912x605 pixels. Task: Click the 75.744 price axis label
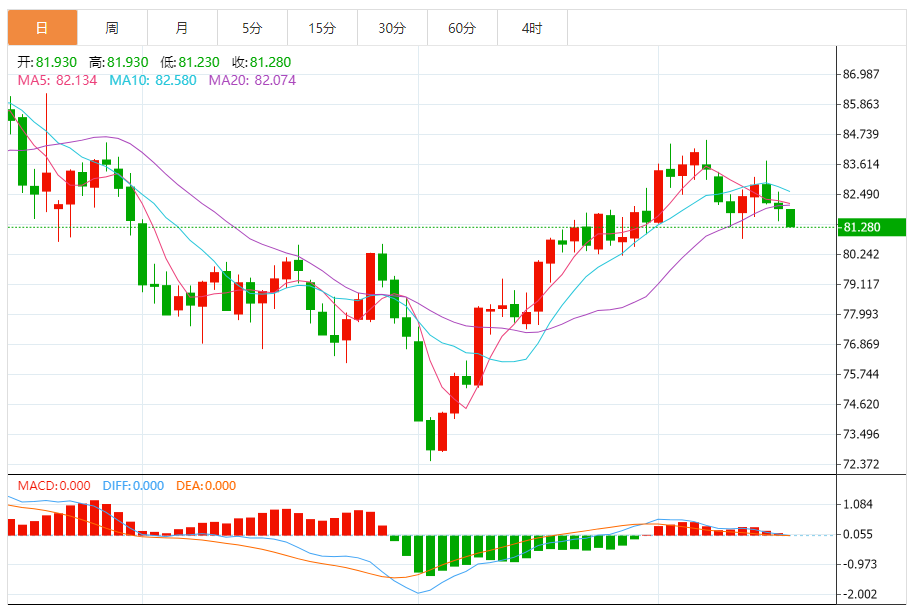point(861,374)
